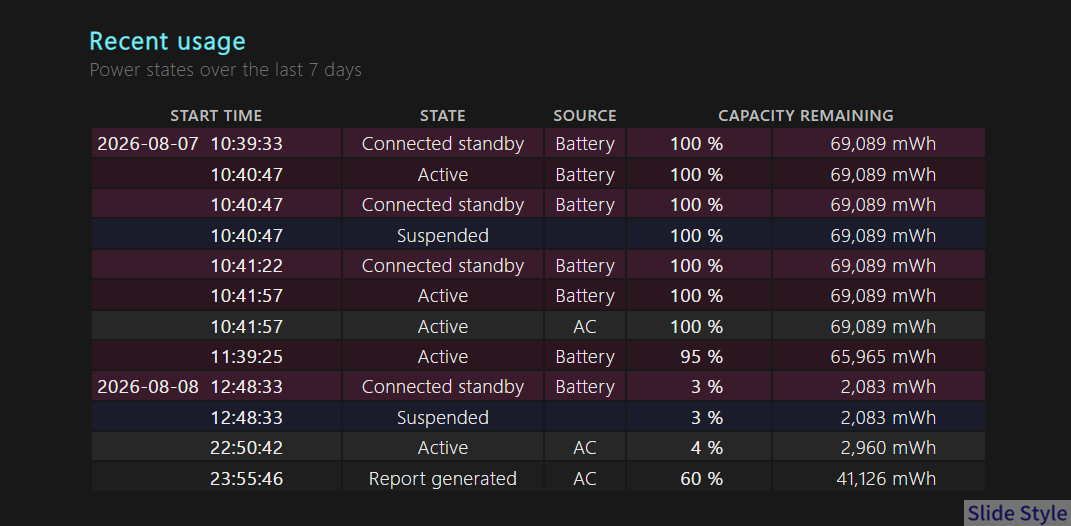
Task: Click the 2,960 mWh capacity value
Action: click(888, 447)
